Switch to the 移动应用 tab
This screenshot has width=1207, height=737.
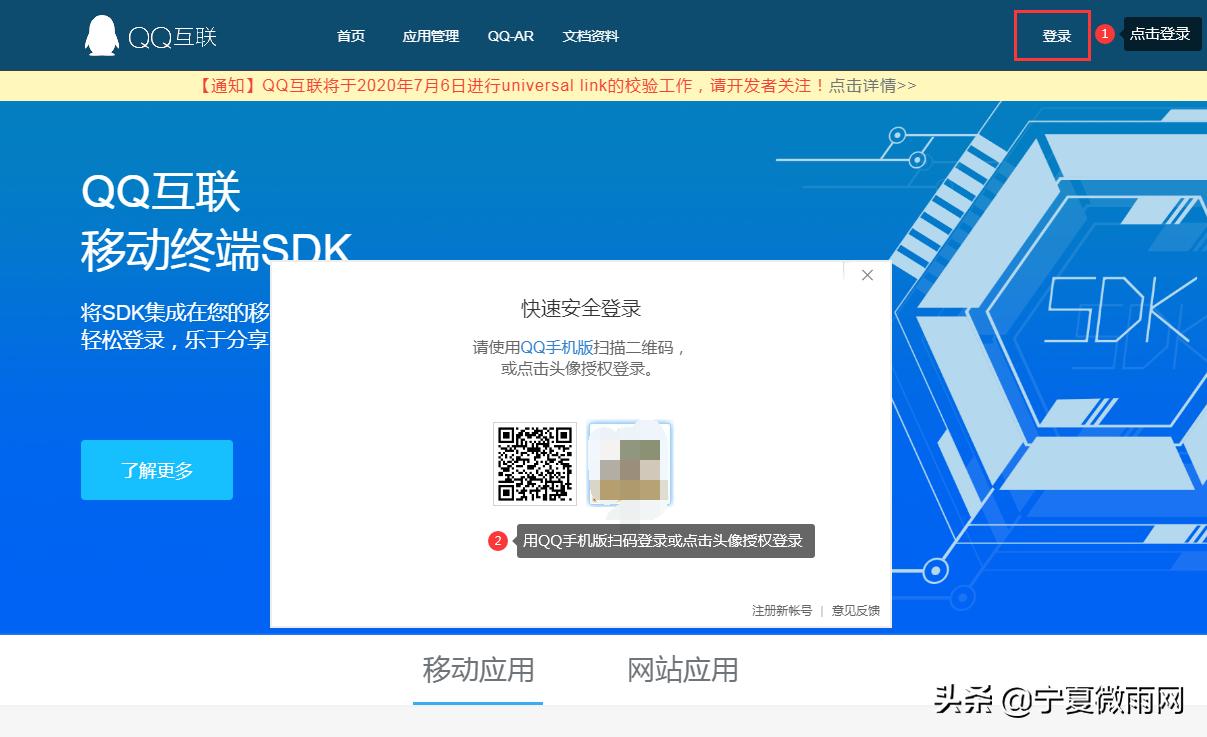(x=477, y=672)
